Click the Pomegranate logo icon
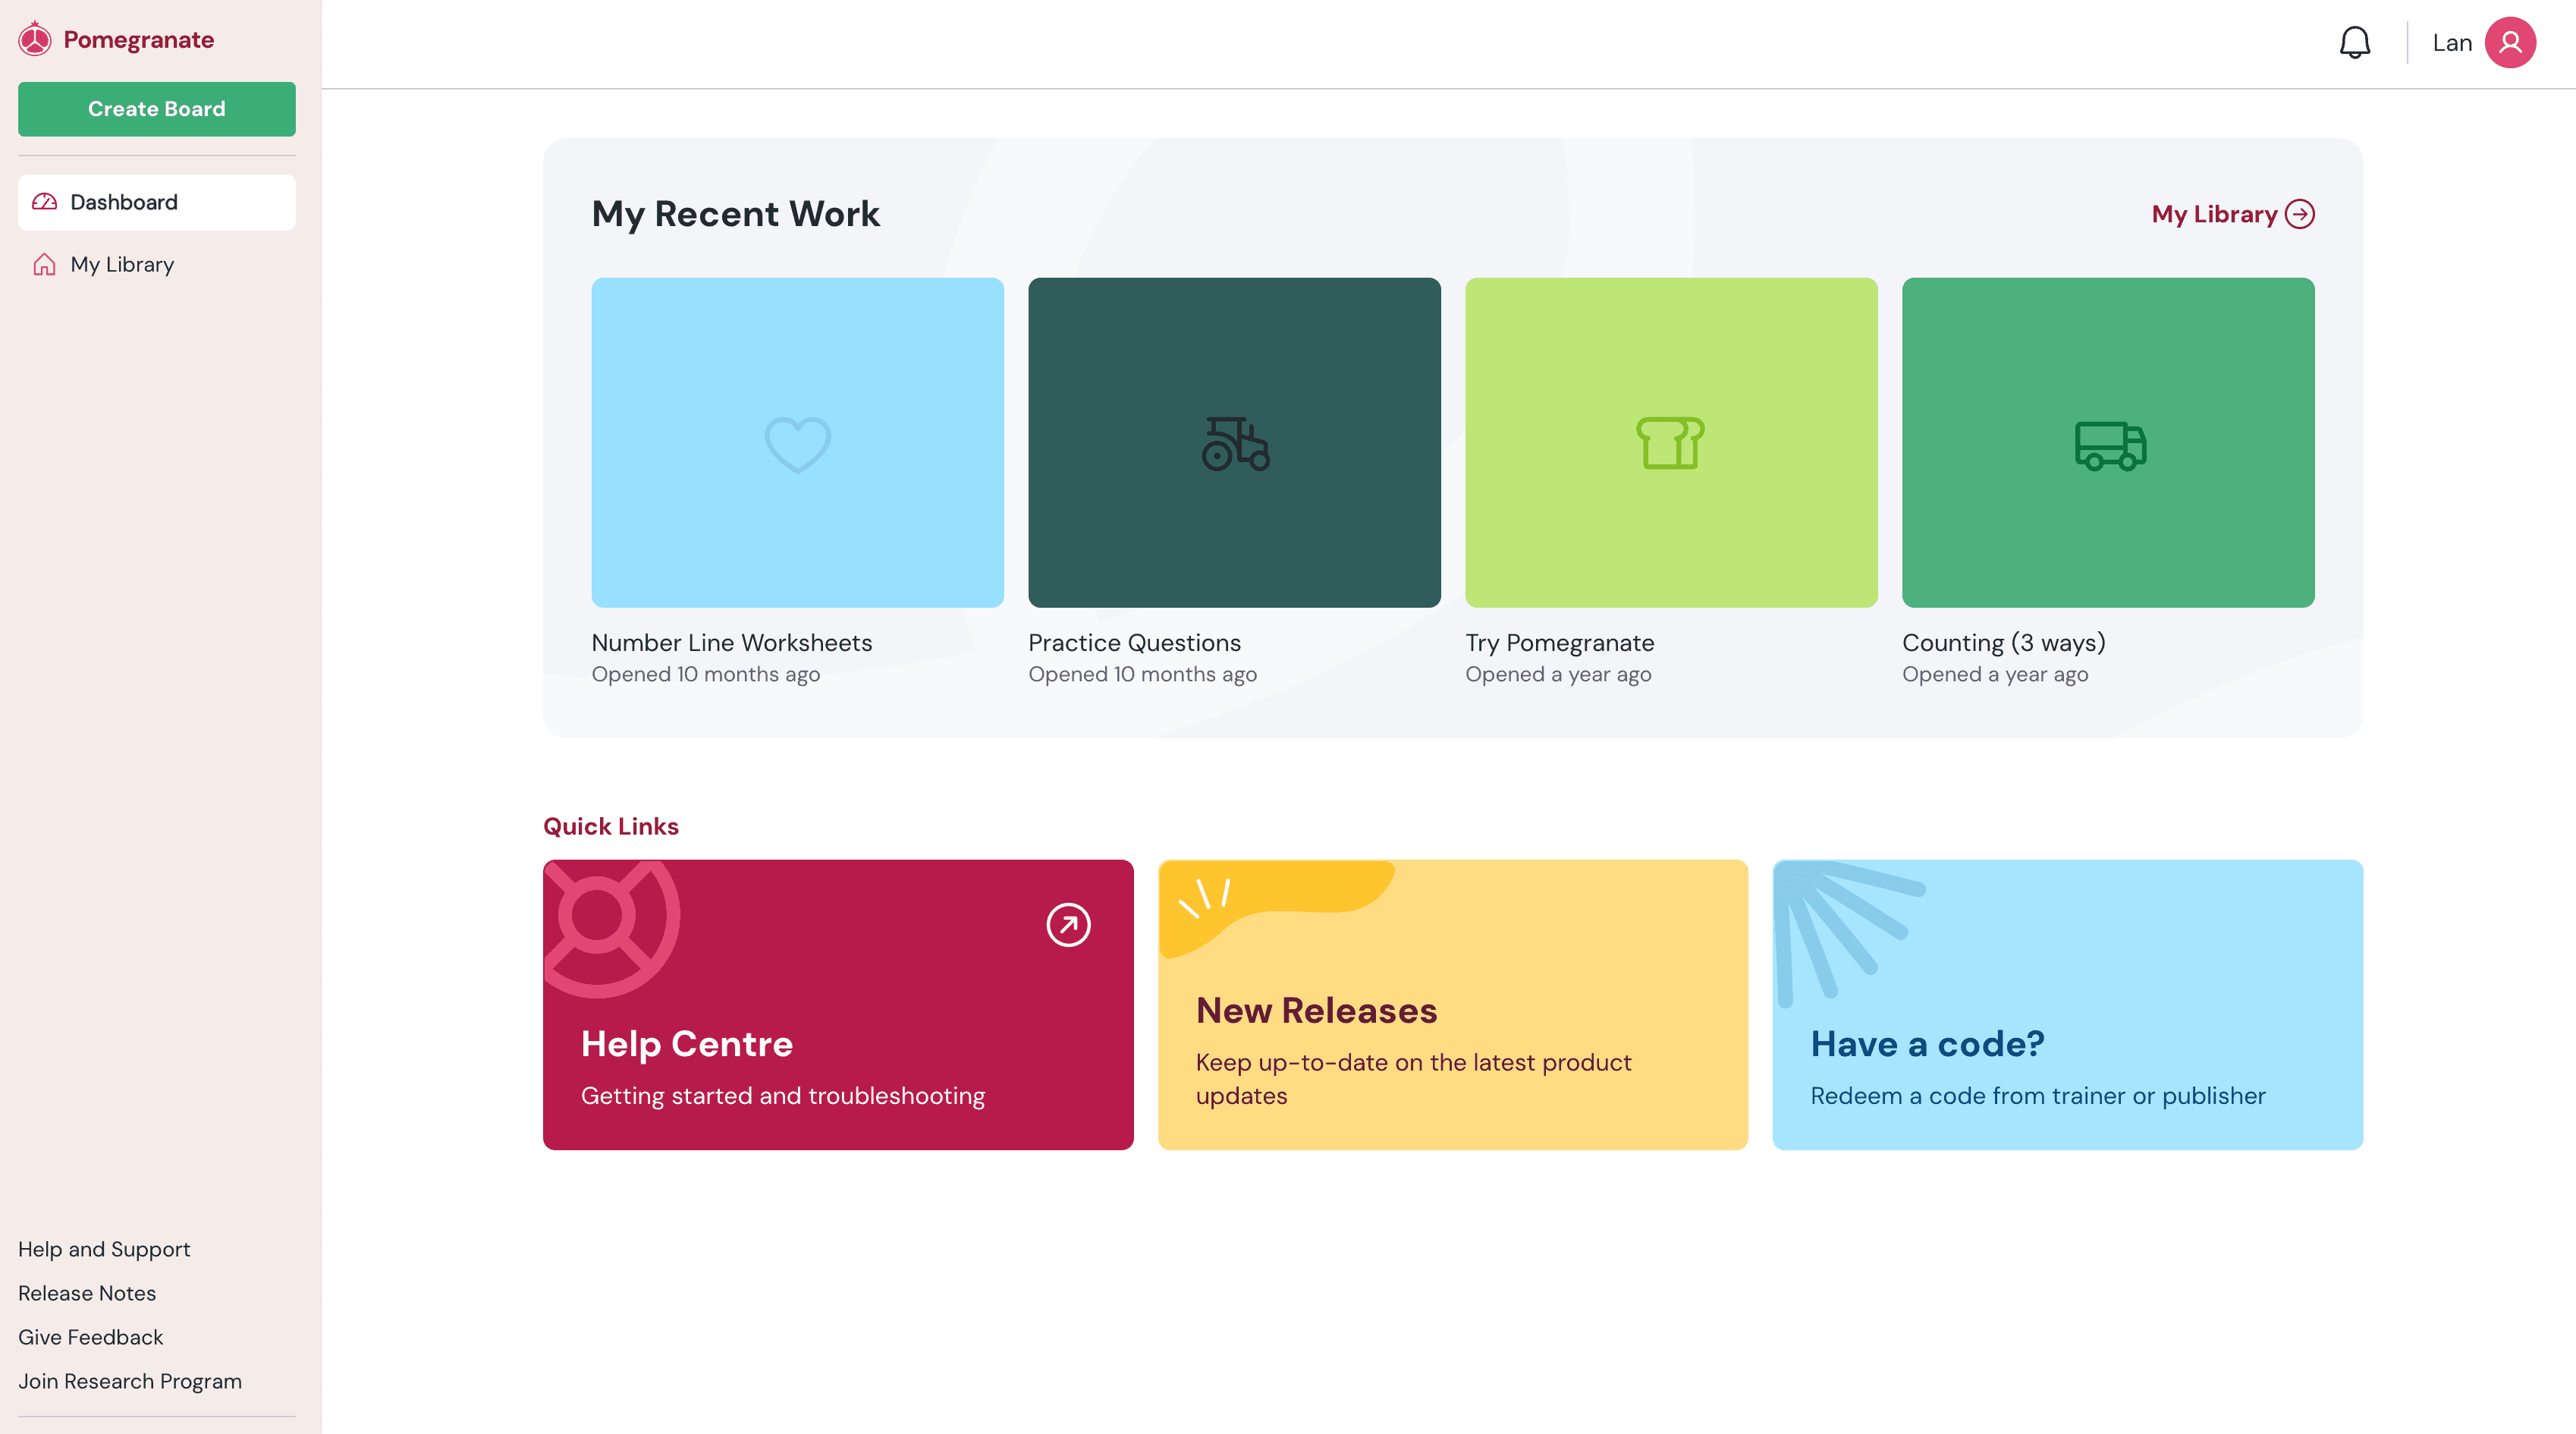 [35, 39]
